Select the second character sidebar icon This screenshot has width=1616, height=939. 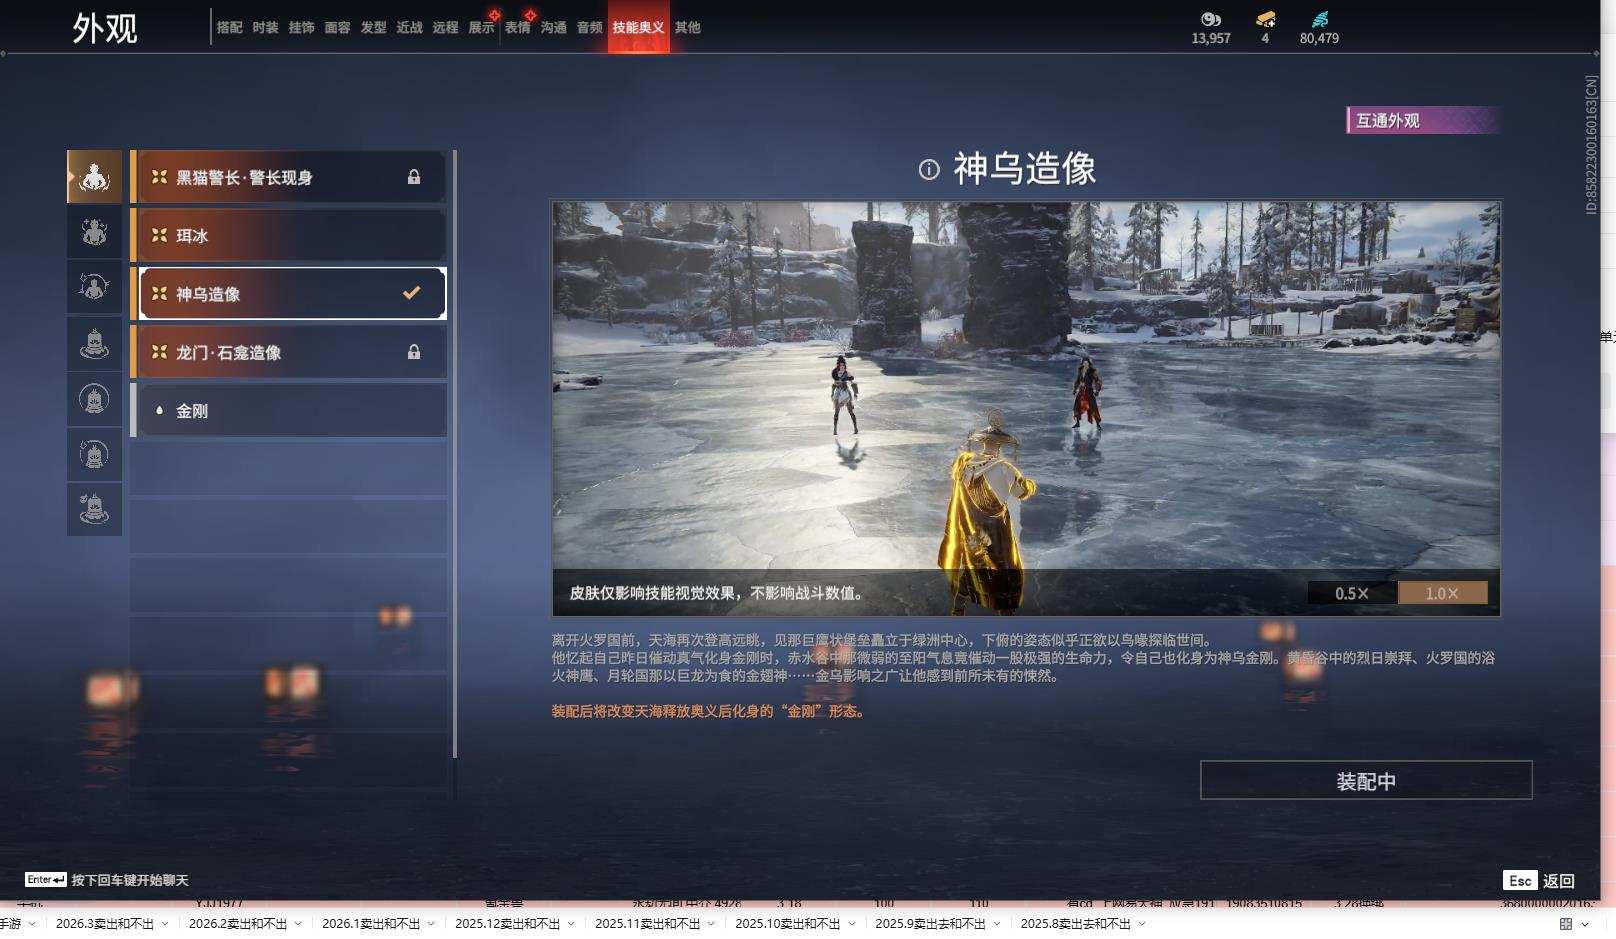[94, 232]
